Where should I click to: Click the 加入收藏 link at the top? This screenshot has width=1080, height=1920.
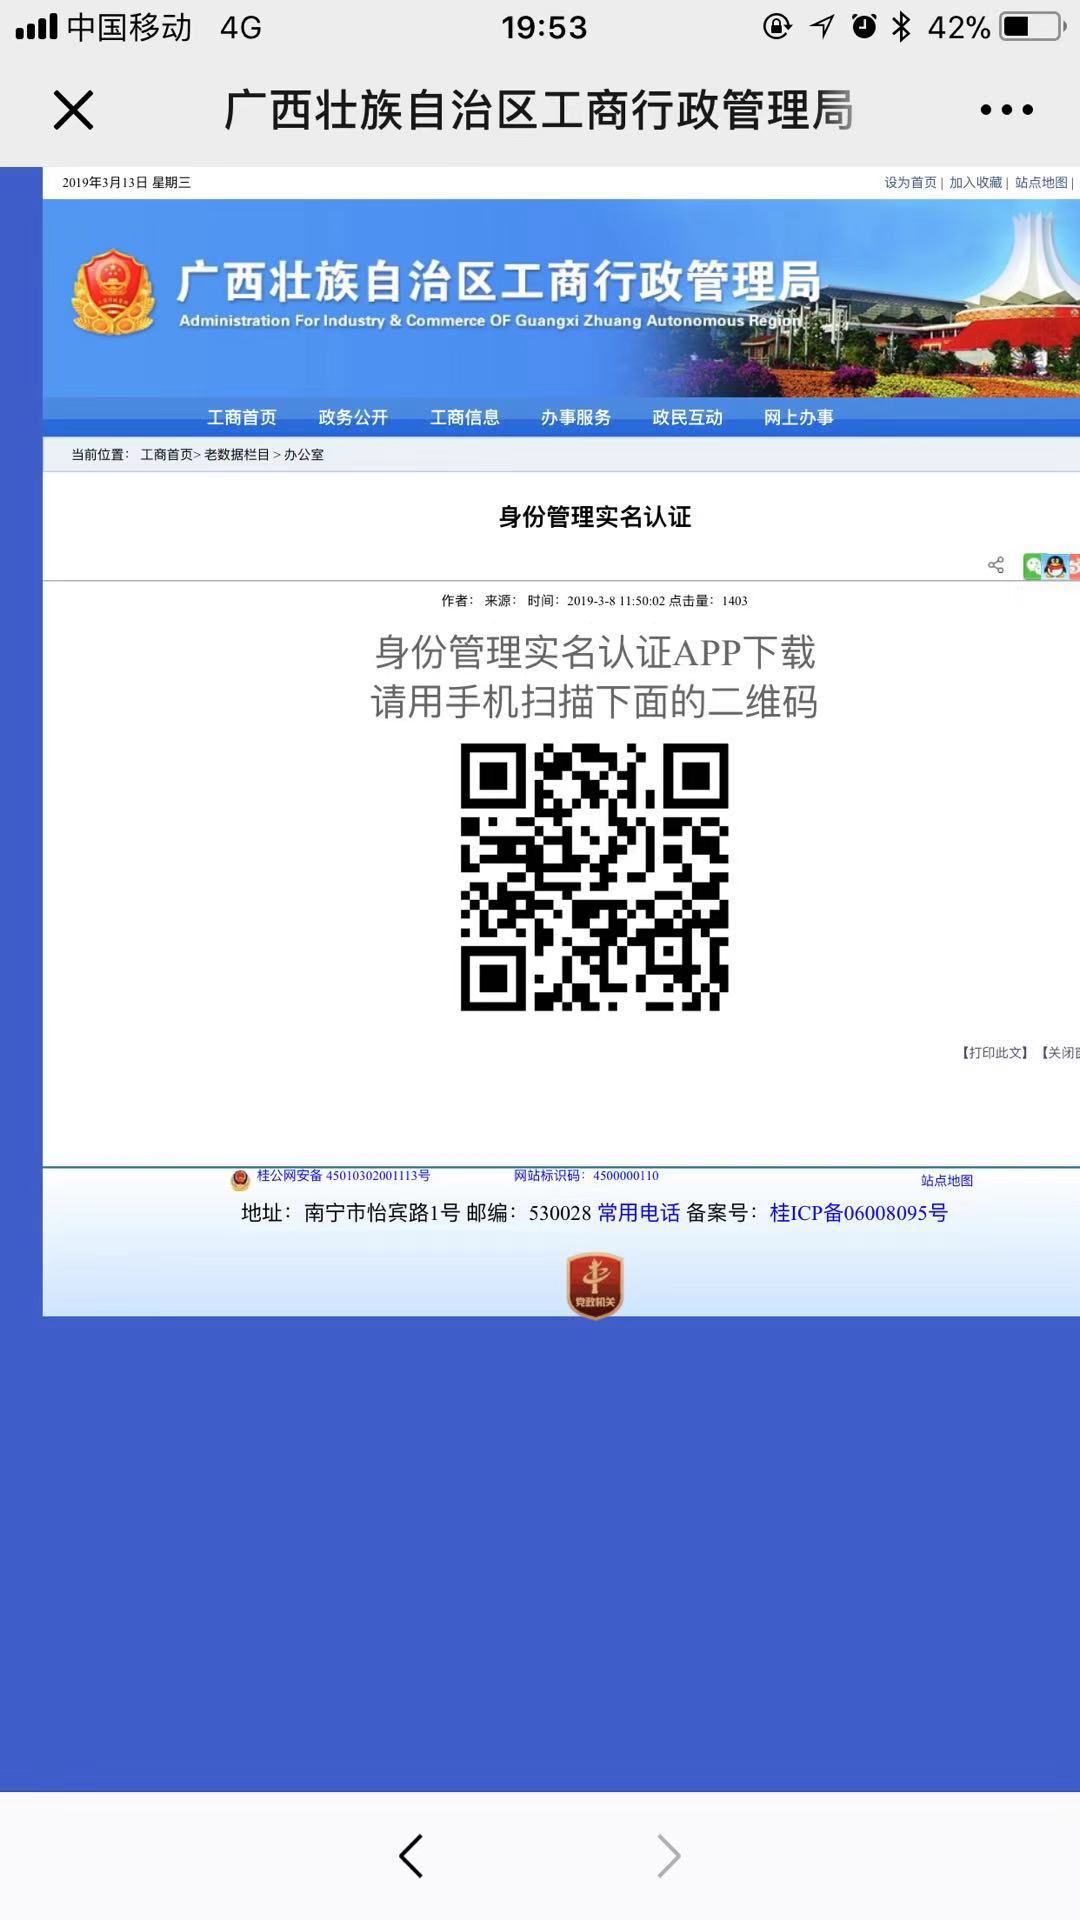[975, 182]
